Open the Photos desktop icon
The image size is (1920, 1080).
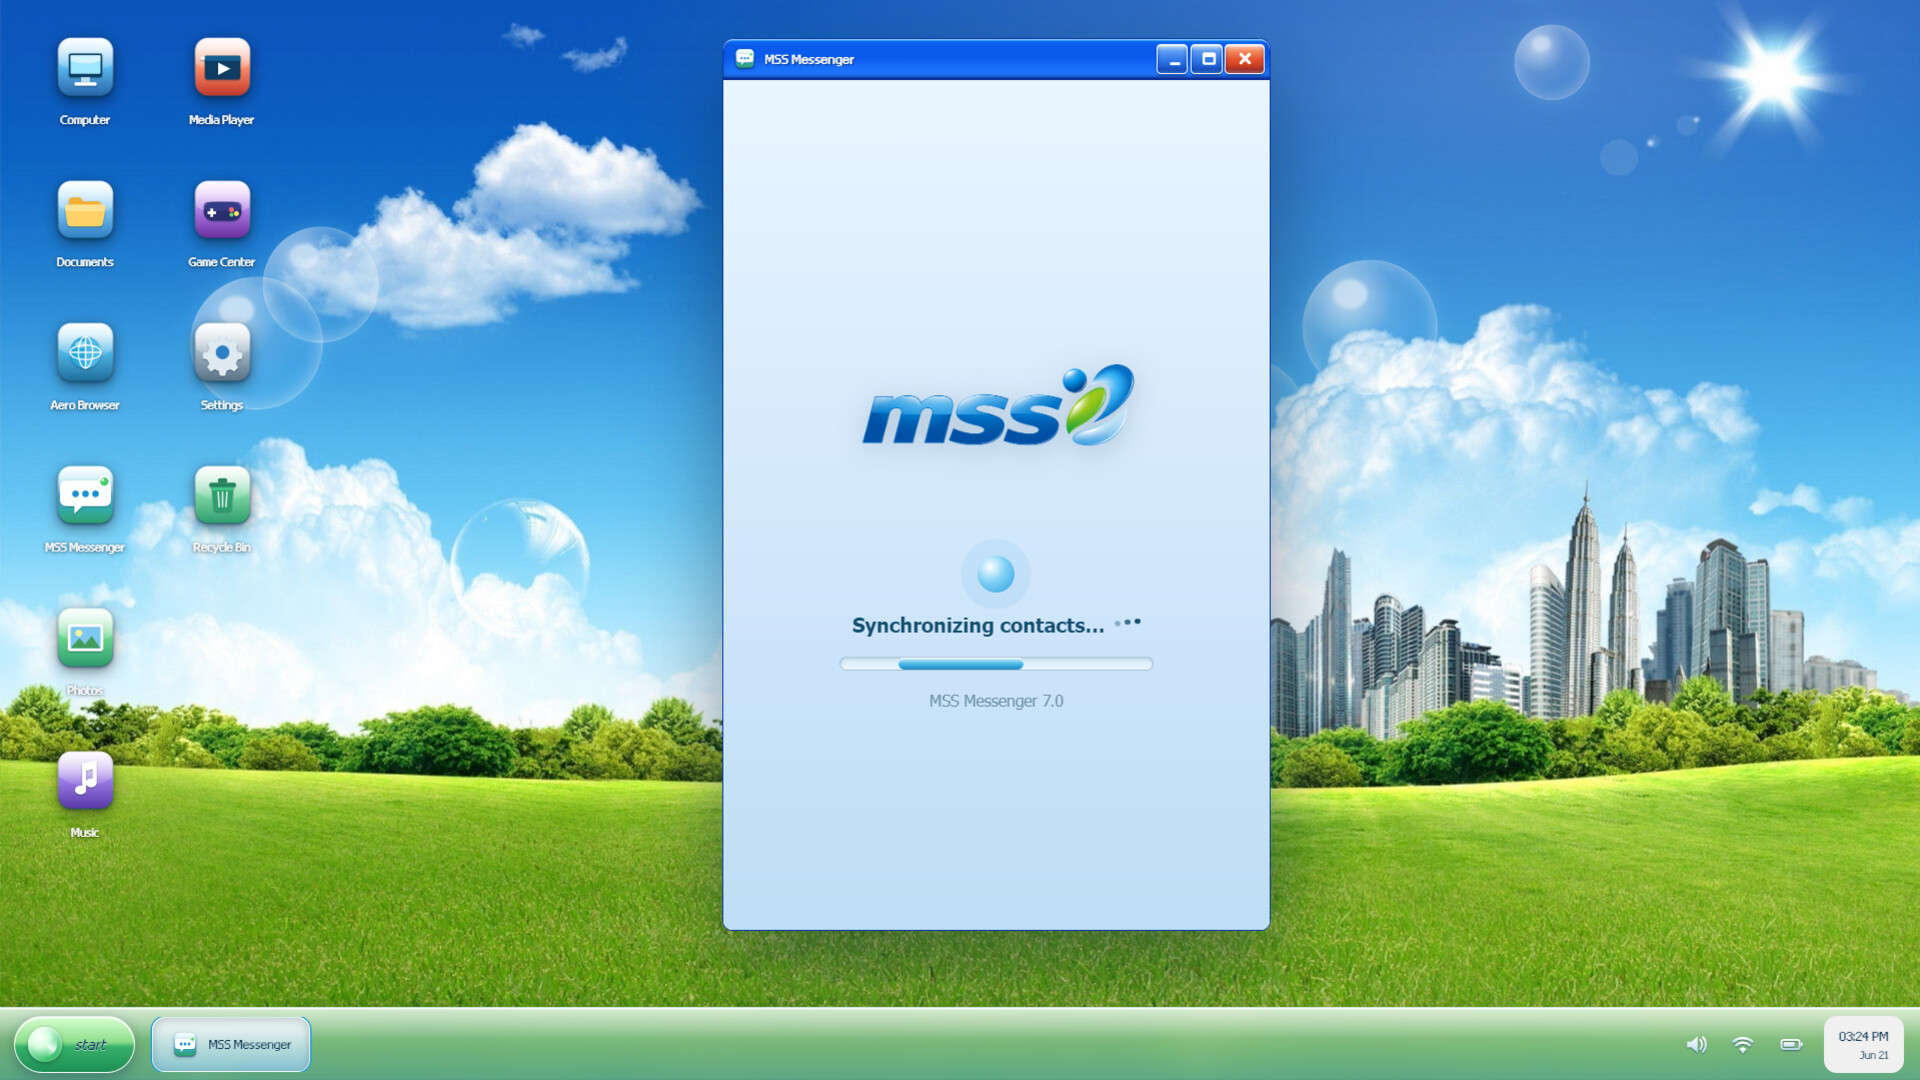(85, 638)
